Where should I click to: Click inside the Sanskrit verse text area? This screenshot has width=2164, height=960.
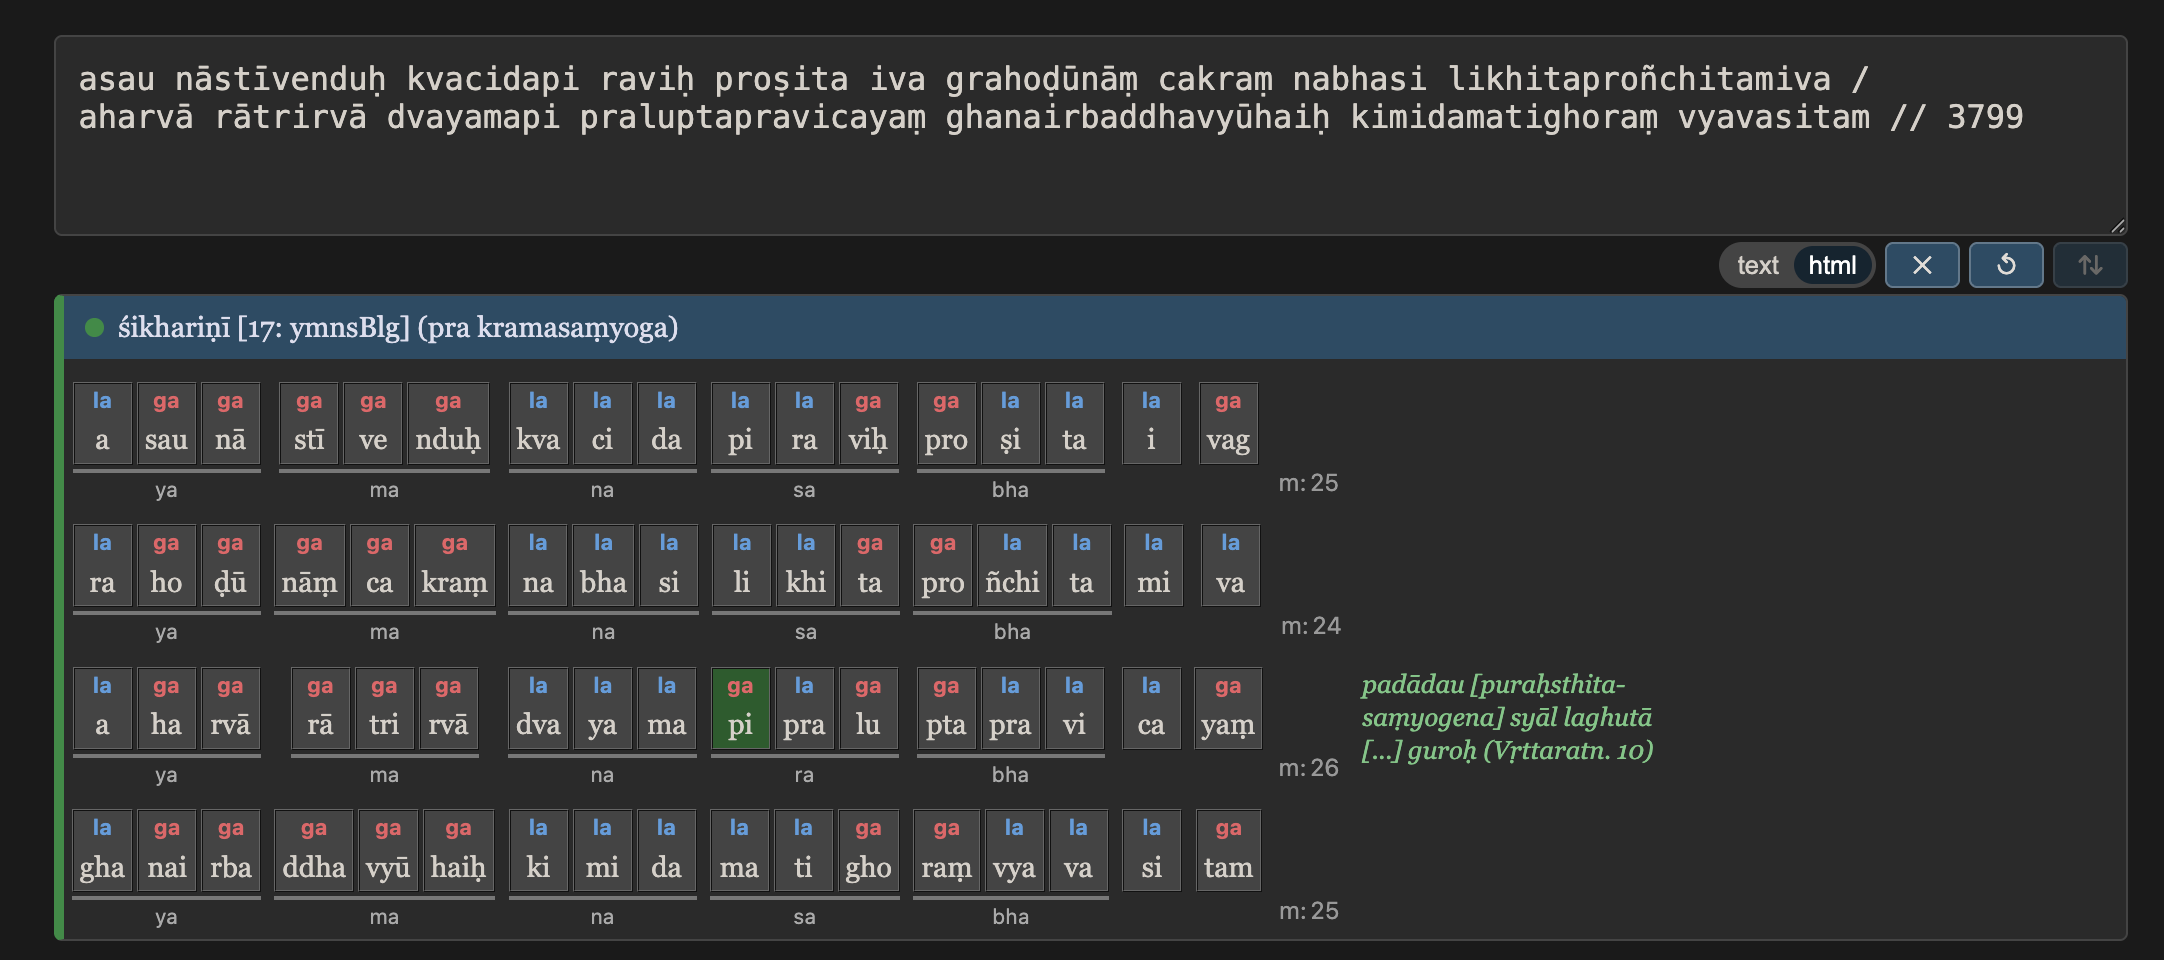pyautogui.click(x=1090, y=136)
